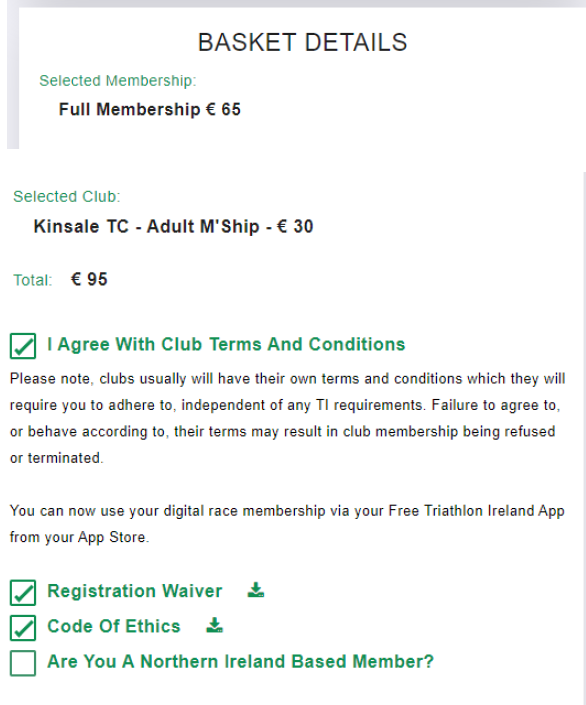Click the 'I Agree With Club Terms And Conditions' label
The height and width of the screenshot is (705, 586).
pyautogui.click(x=226, y=344)
